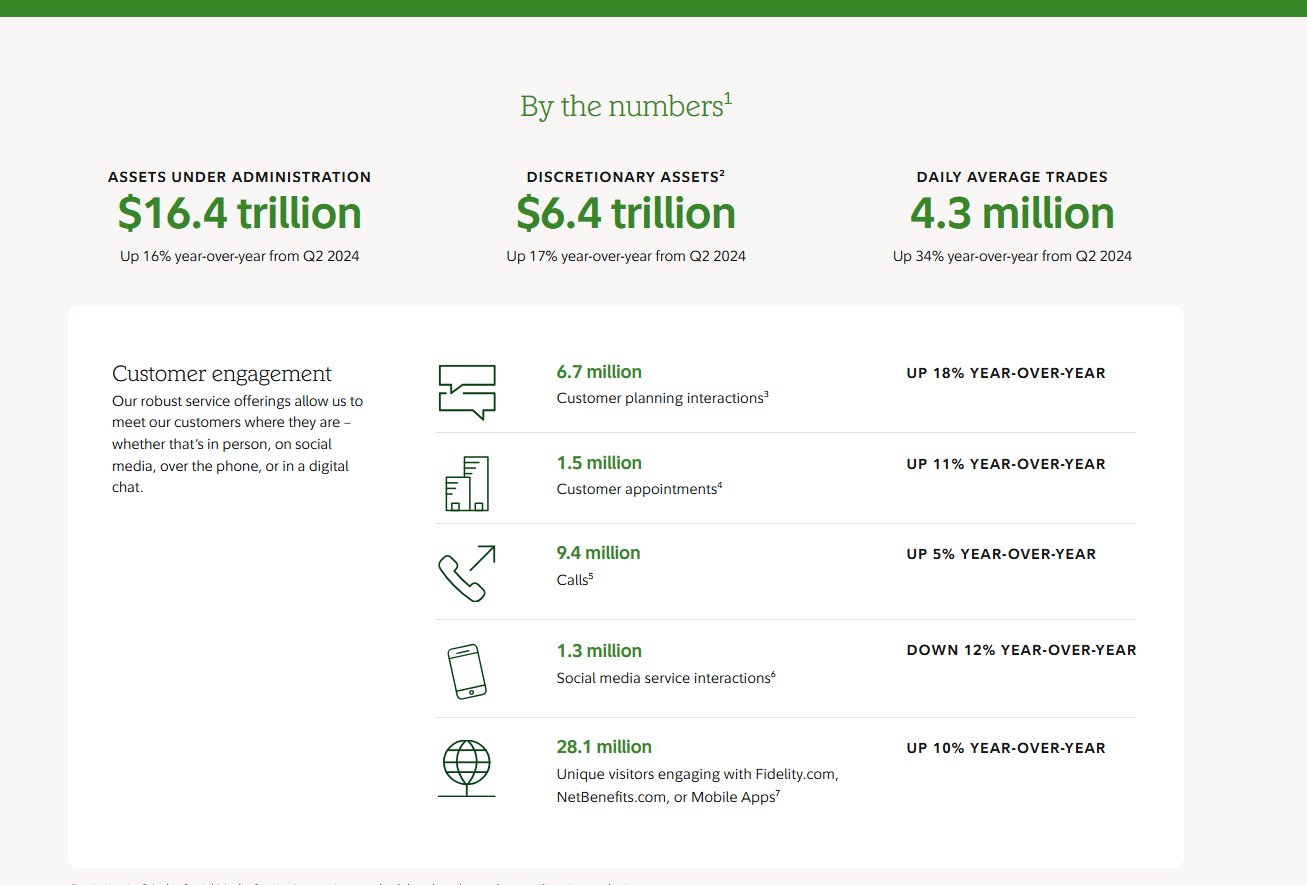This screenshot has width=1307, height=885.
Task: Open footnote 7 after Mobile Apps
Action: [x=776, y=794]
